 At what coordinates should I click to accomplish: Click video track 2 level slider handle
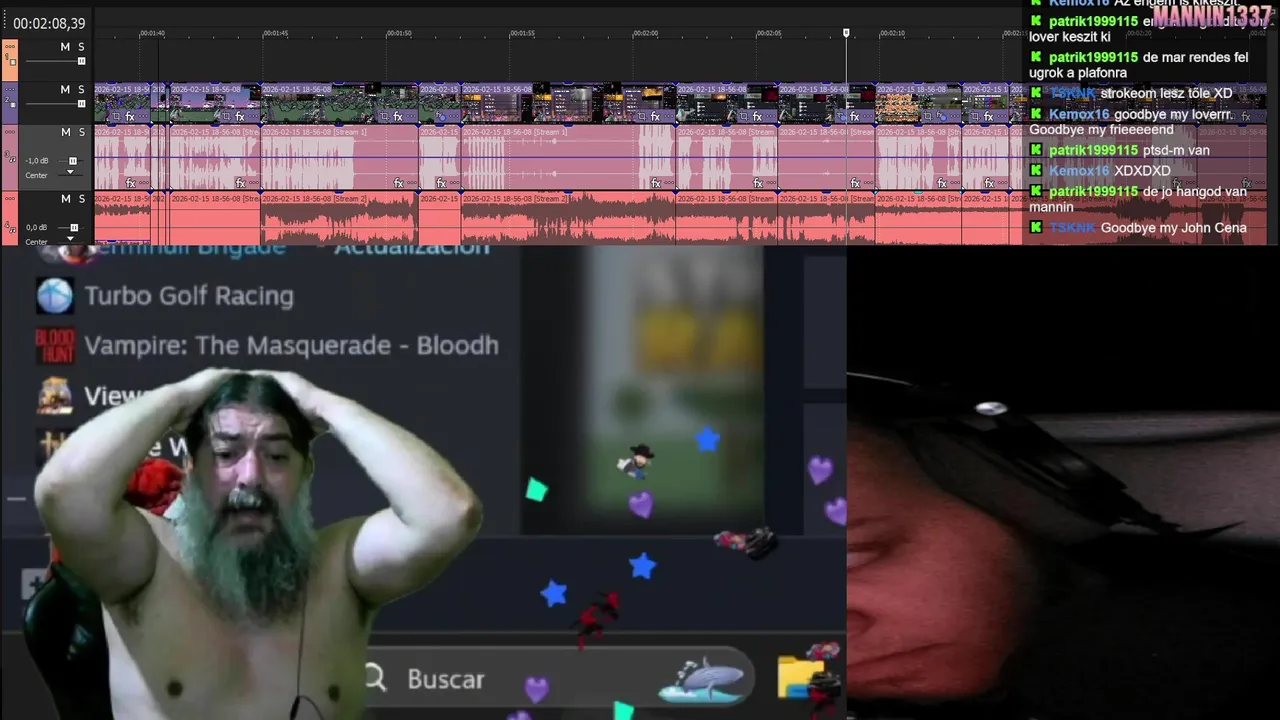81,104
